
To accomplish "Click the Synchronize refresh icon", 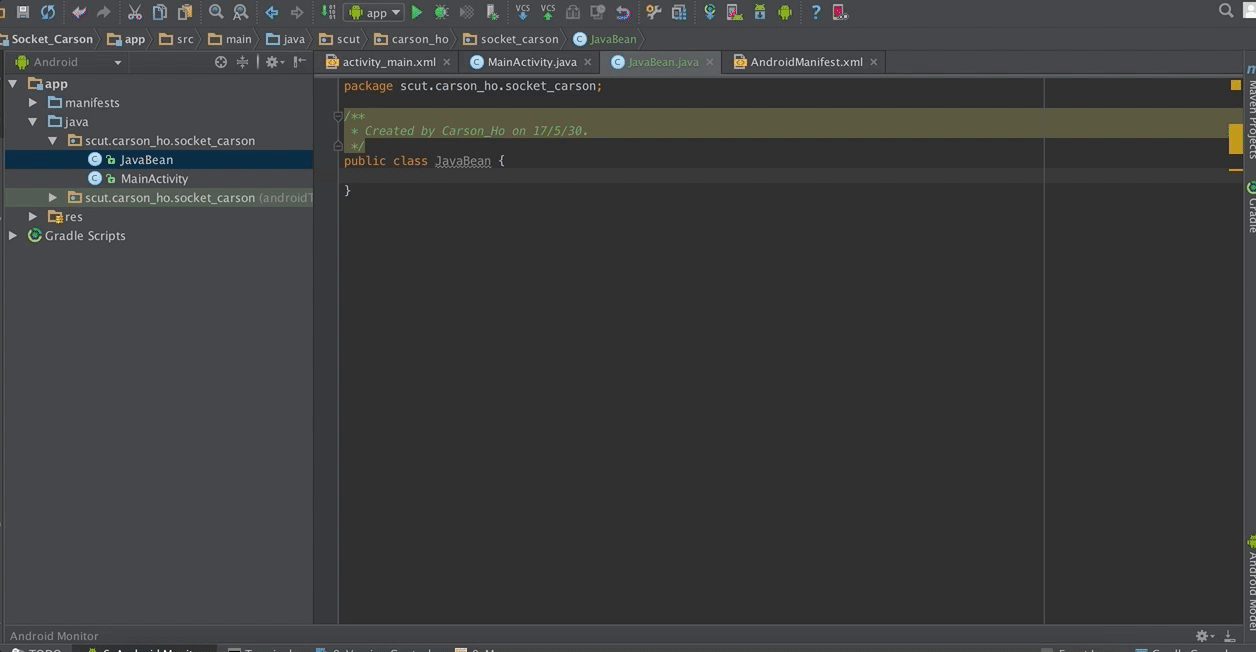I will pyautogui.click(x=47, y=12).
